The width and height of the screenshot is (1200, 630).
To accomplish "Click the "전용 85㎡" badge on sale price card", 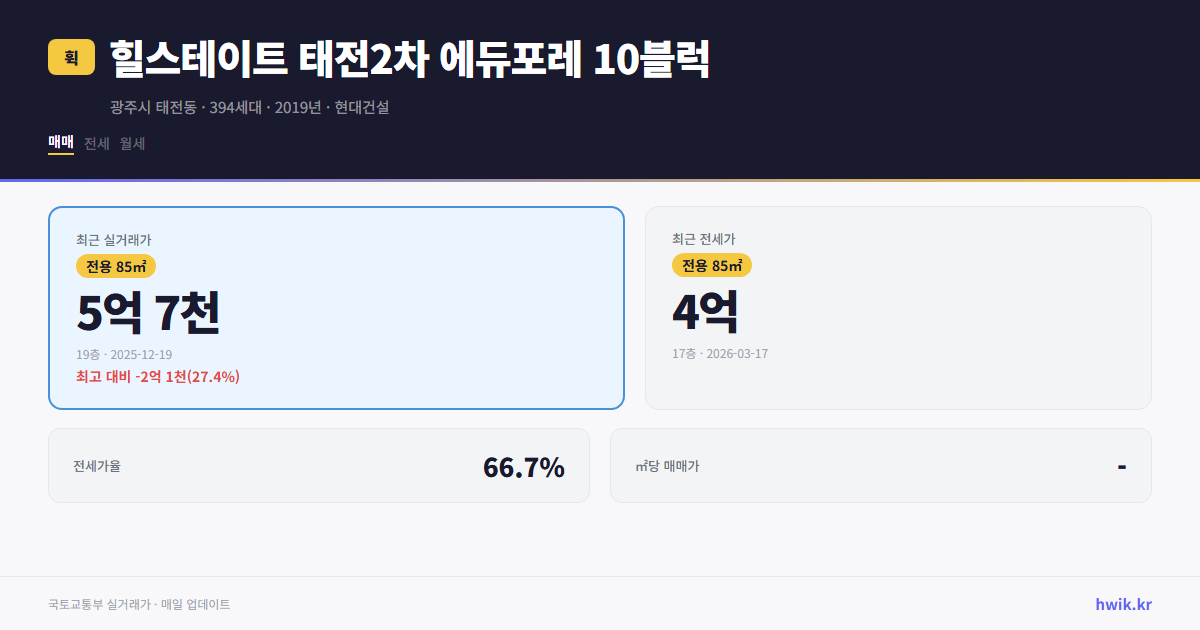I will click(115, 267).
